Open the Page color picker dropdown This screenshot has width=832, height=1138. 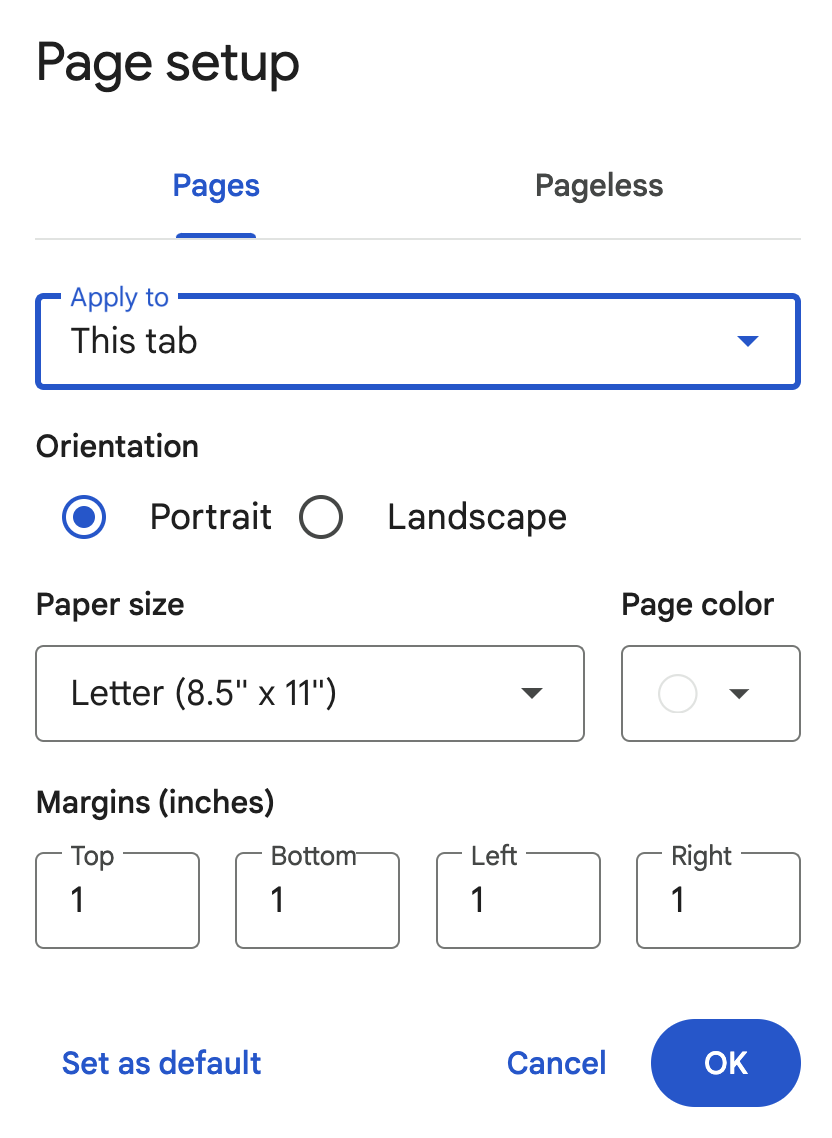(x=711, y=693)
